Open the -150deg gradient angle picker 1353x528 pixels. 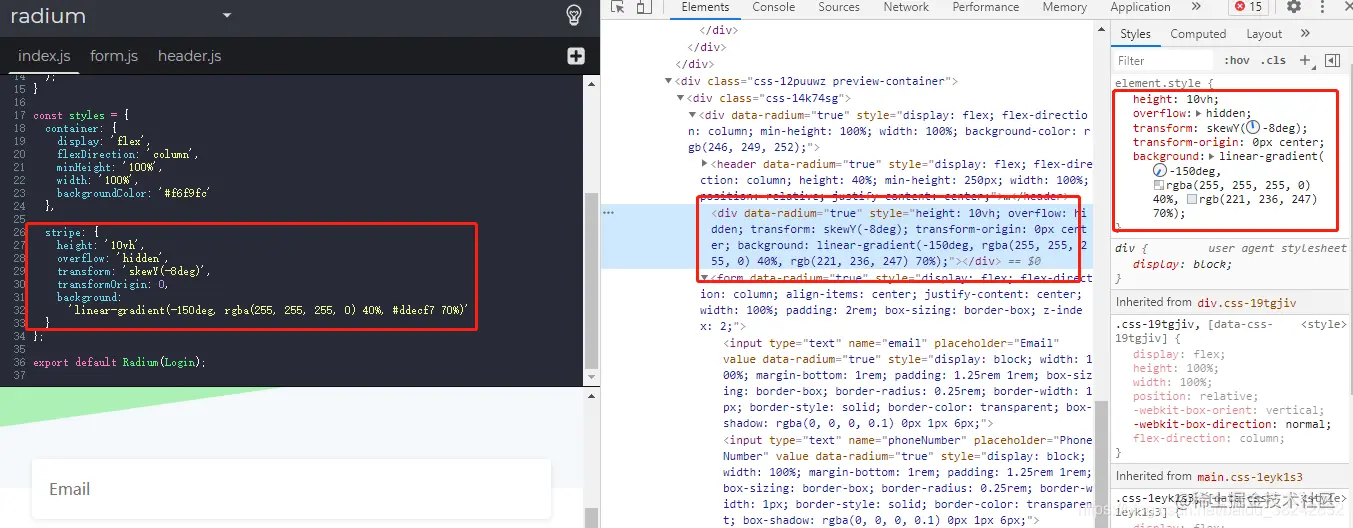pyautogui.click(x=1160, y=171)
